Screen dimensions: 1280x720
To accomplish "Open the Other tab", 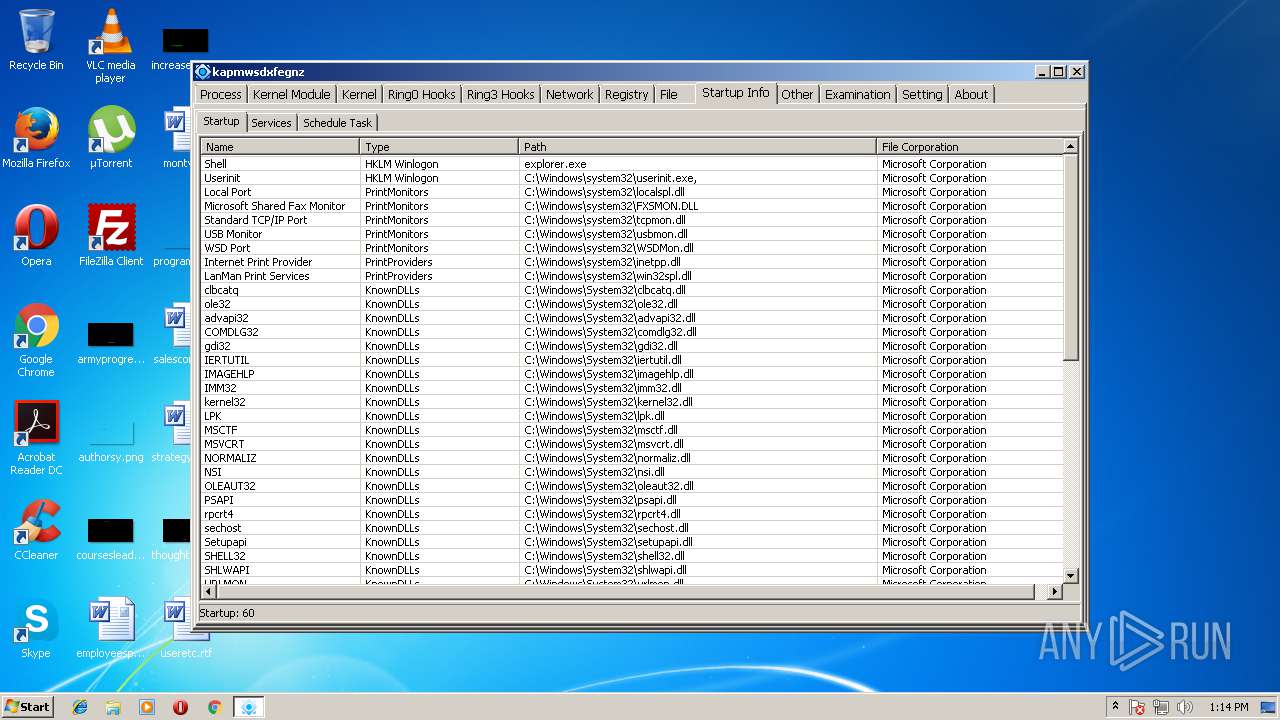I will coord(797,94).
